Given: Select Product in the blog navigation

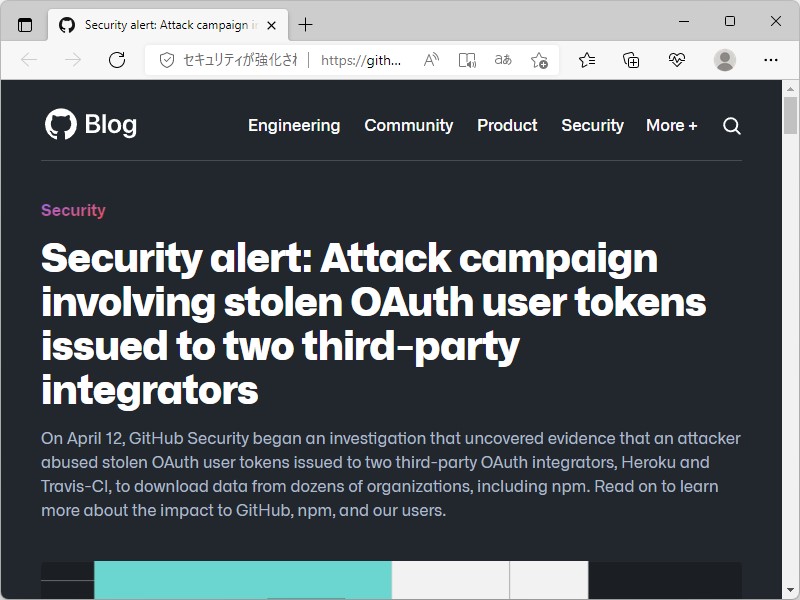Looking at the screenshot, I should click(507, 126).
